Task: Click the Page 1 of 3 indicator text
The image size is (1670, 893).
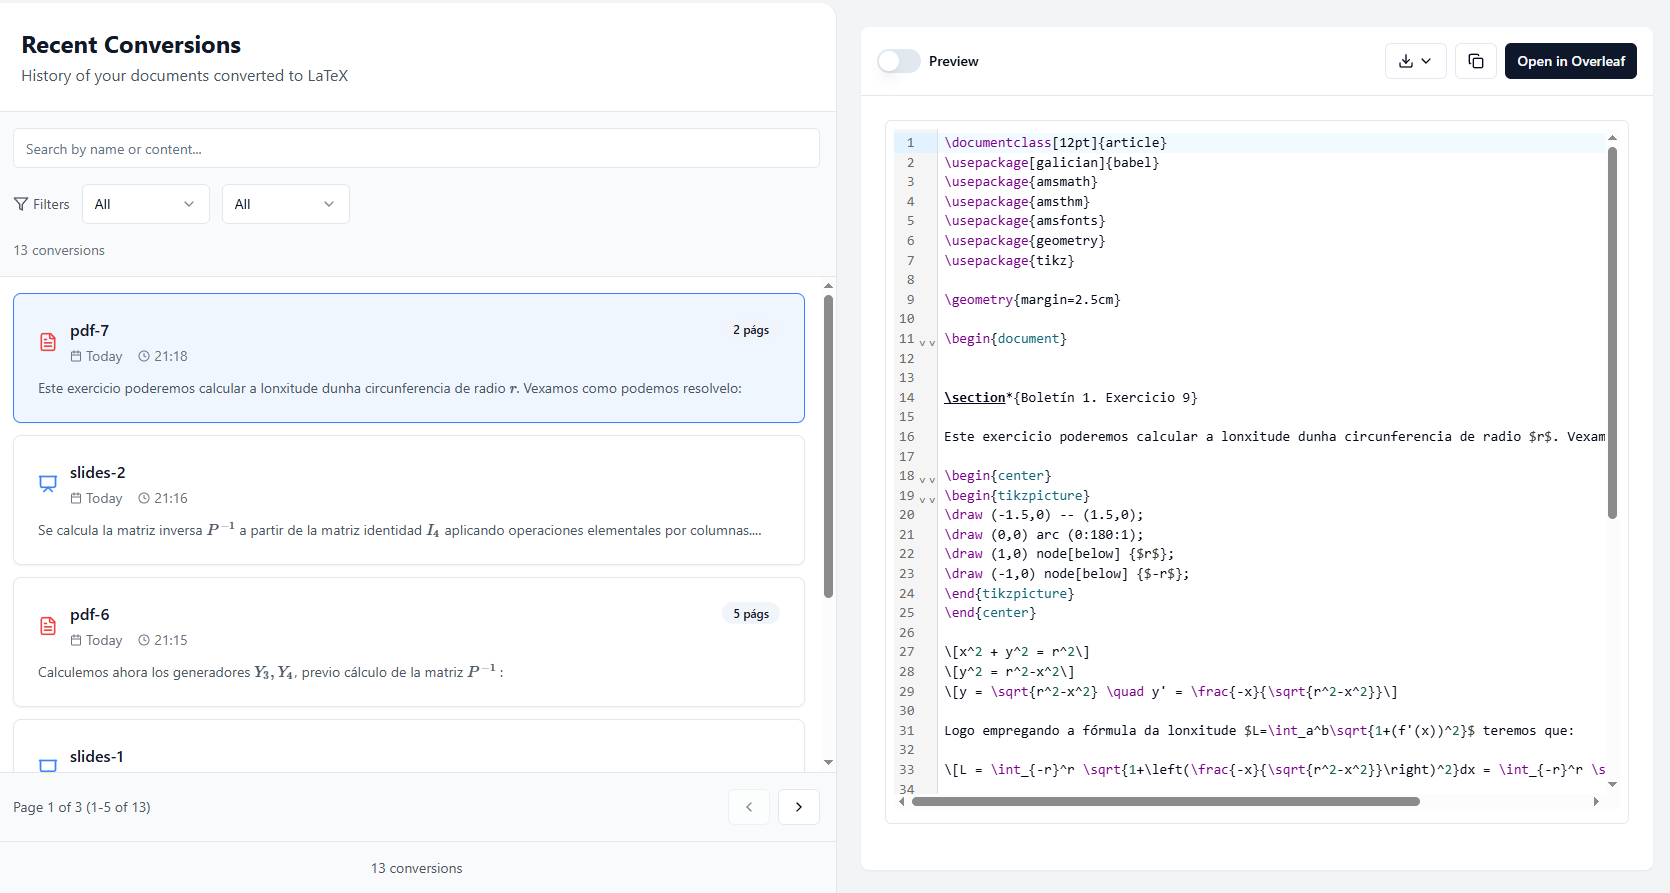Action: [82, 807]
